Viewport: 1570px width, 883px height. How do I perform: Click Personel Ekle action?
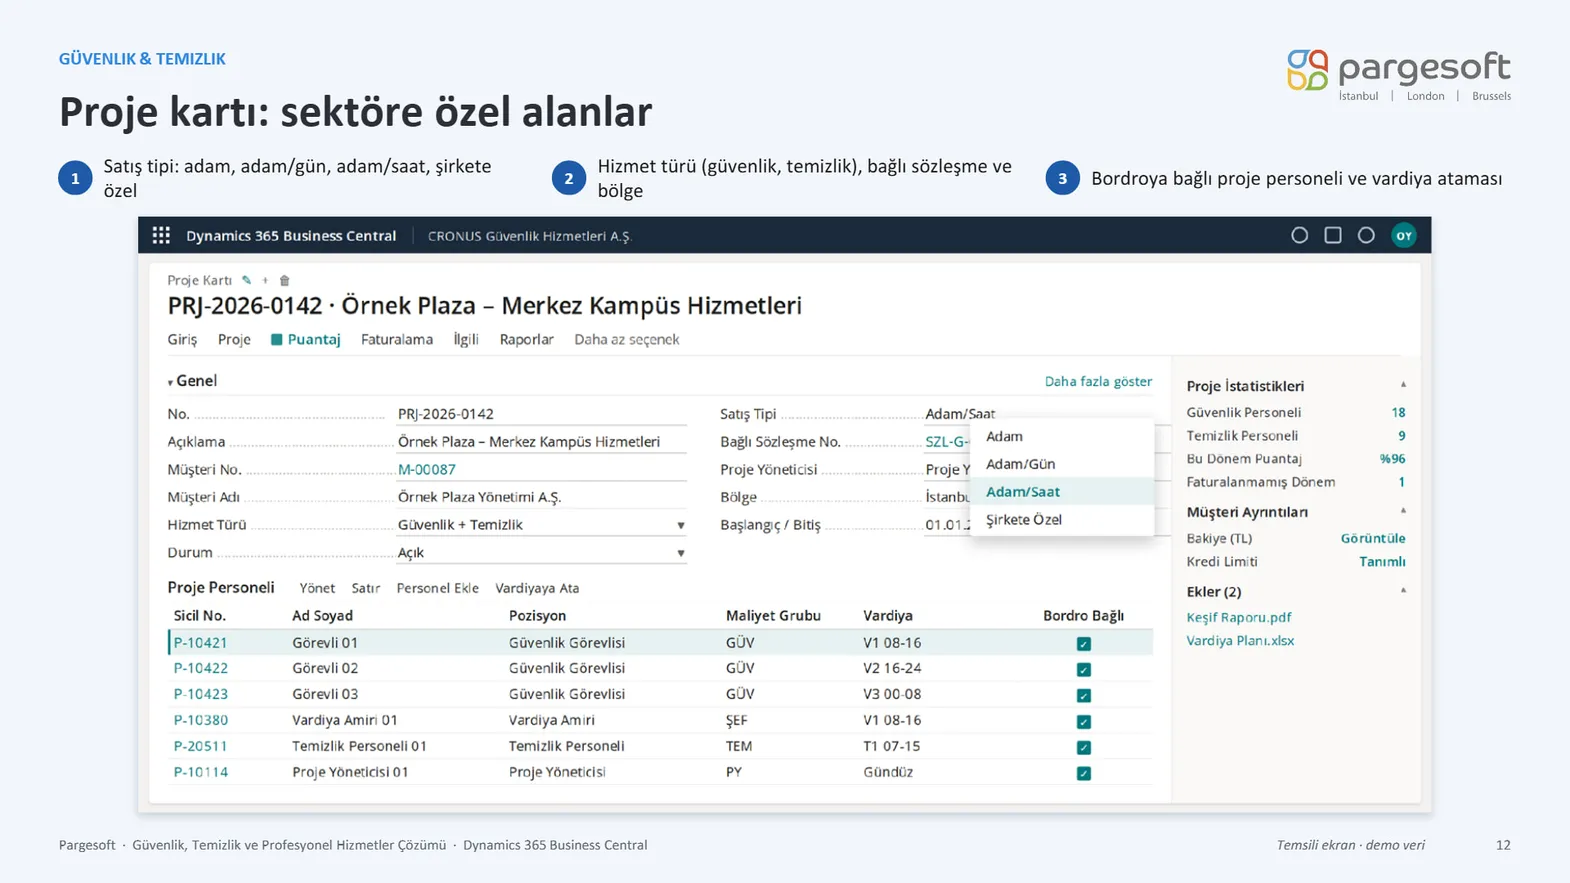(437, 588)
